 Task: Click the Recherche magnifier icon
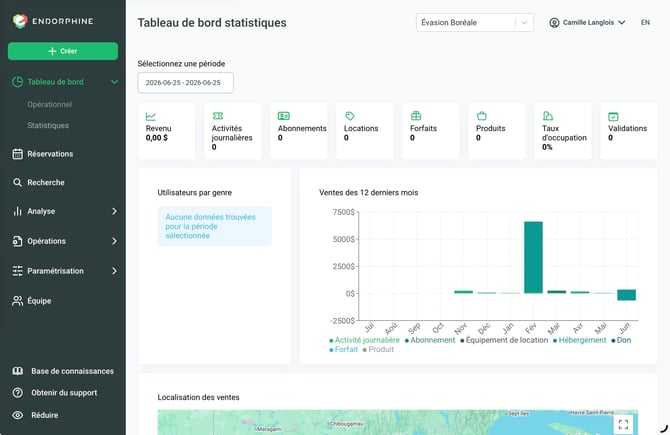tap(18, 182)
